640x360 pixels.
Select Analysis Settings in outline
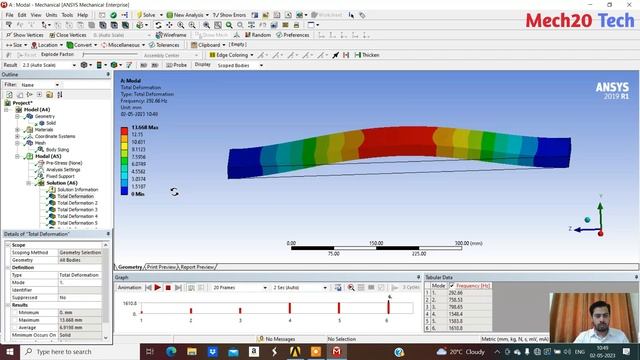pyautogui.click(x=63, y=170)
